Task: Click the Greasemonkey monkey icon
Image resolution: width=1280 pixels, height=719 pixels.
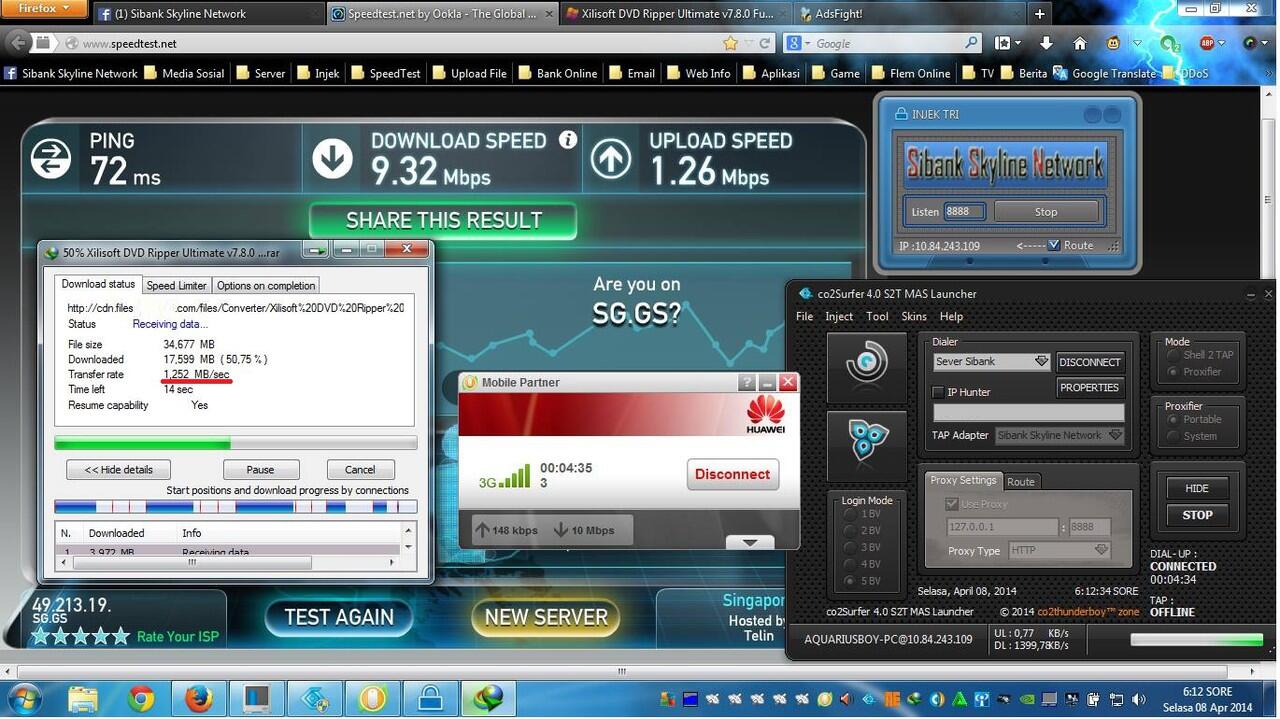Action: click(1114, 43)
